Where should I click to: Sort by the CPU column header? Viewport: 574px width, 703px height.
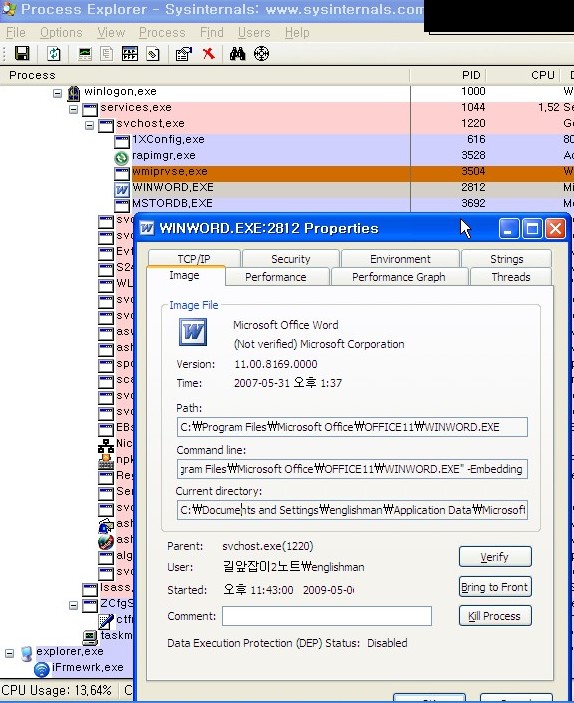click(x=523, y=75)
